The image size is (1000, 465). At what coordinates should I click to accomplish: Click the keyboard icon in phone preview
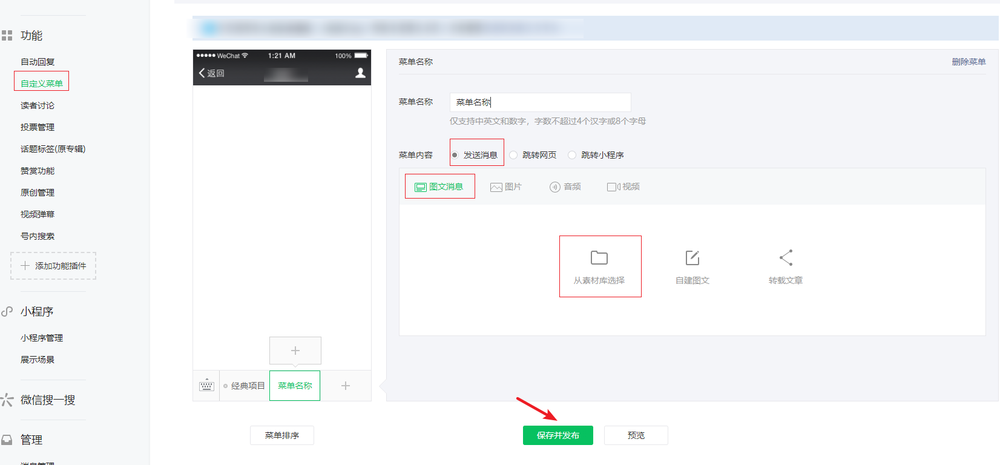(x=206, y=386)
